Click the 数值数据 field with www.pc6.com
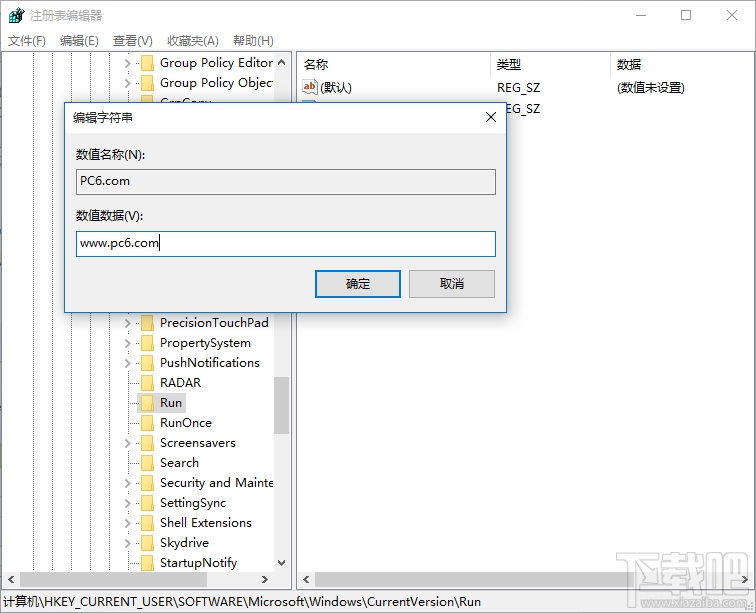Viewport: 756px width, 613px height. [x=285, y=244]
